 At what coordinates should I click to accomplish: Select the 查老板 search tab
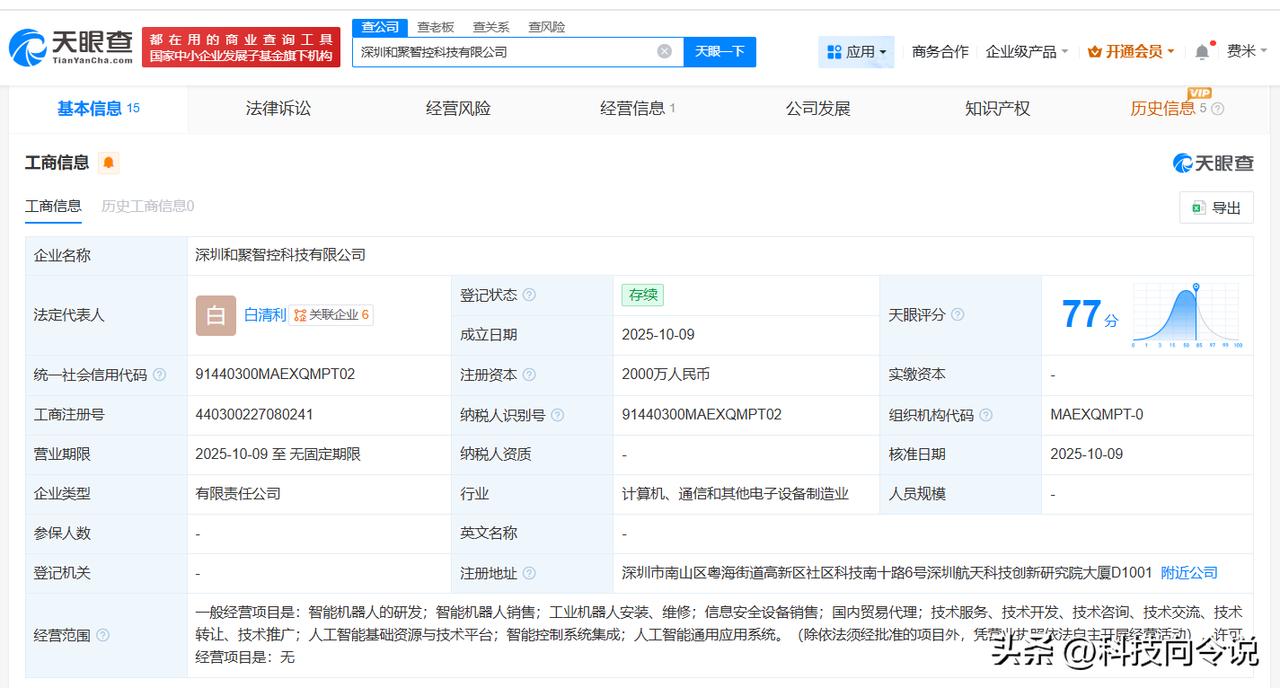pos(435,27)
